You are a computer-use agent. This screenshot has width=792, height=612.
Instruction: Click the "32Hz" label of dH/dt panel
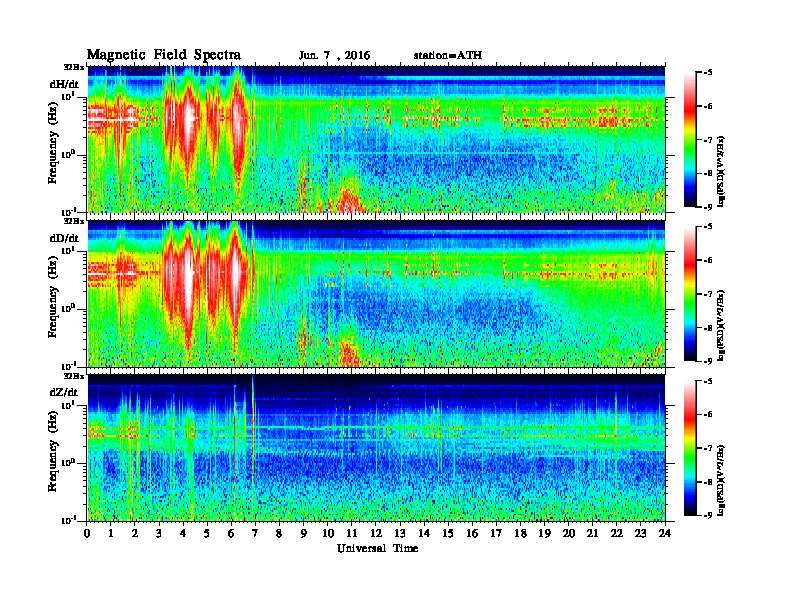pos(74,67)
